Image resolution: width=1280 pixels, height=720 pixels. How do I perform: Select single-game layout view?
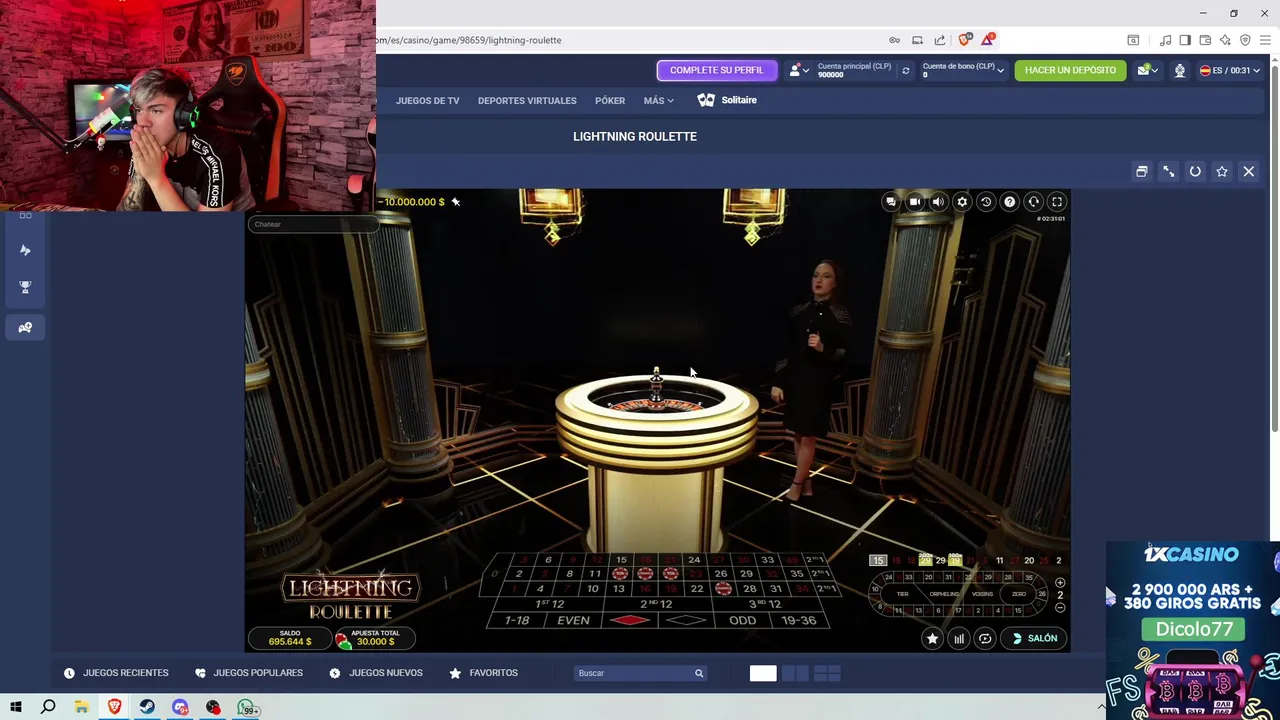pyautogui.click(x=763, y=673)
